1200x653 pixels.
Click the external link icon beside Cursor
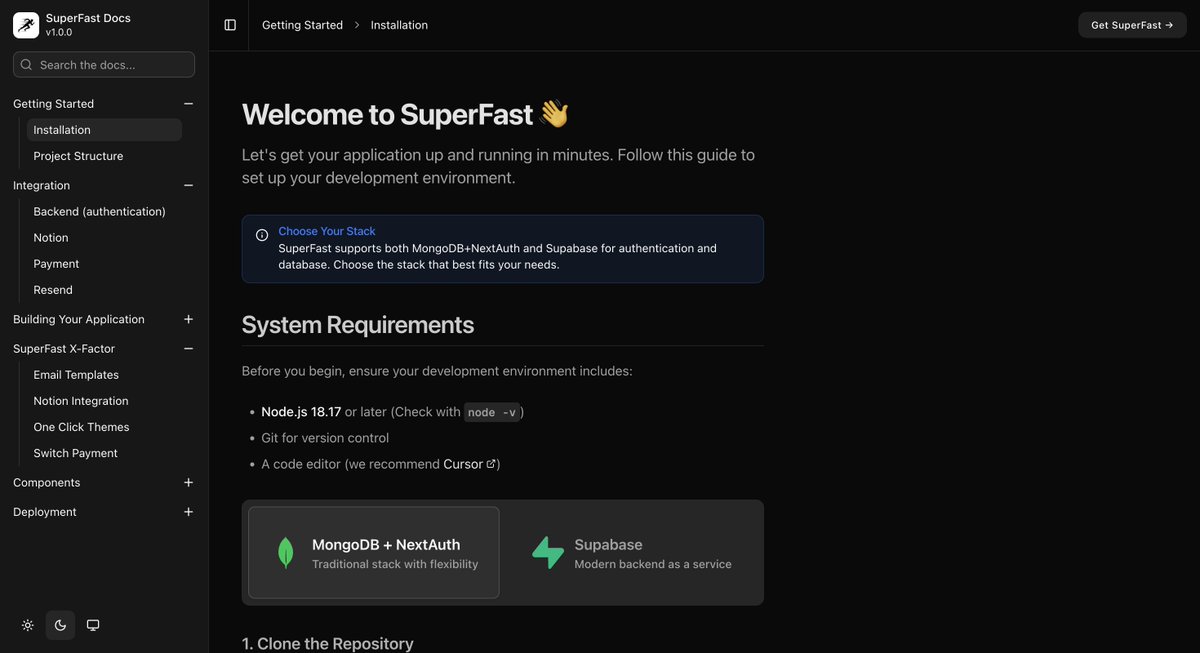491,464
